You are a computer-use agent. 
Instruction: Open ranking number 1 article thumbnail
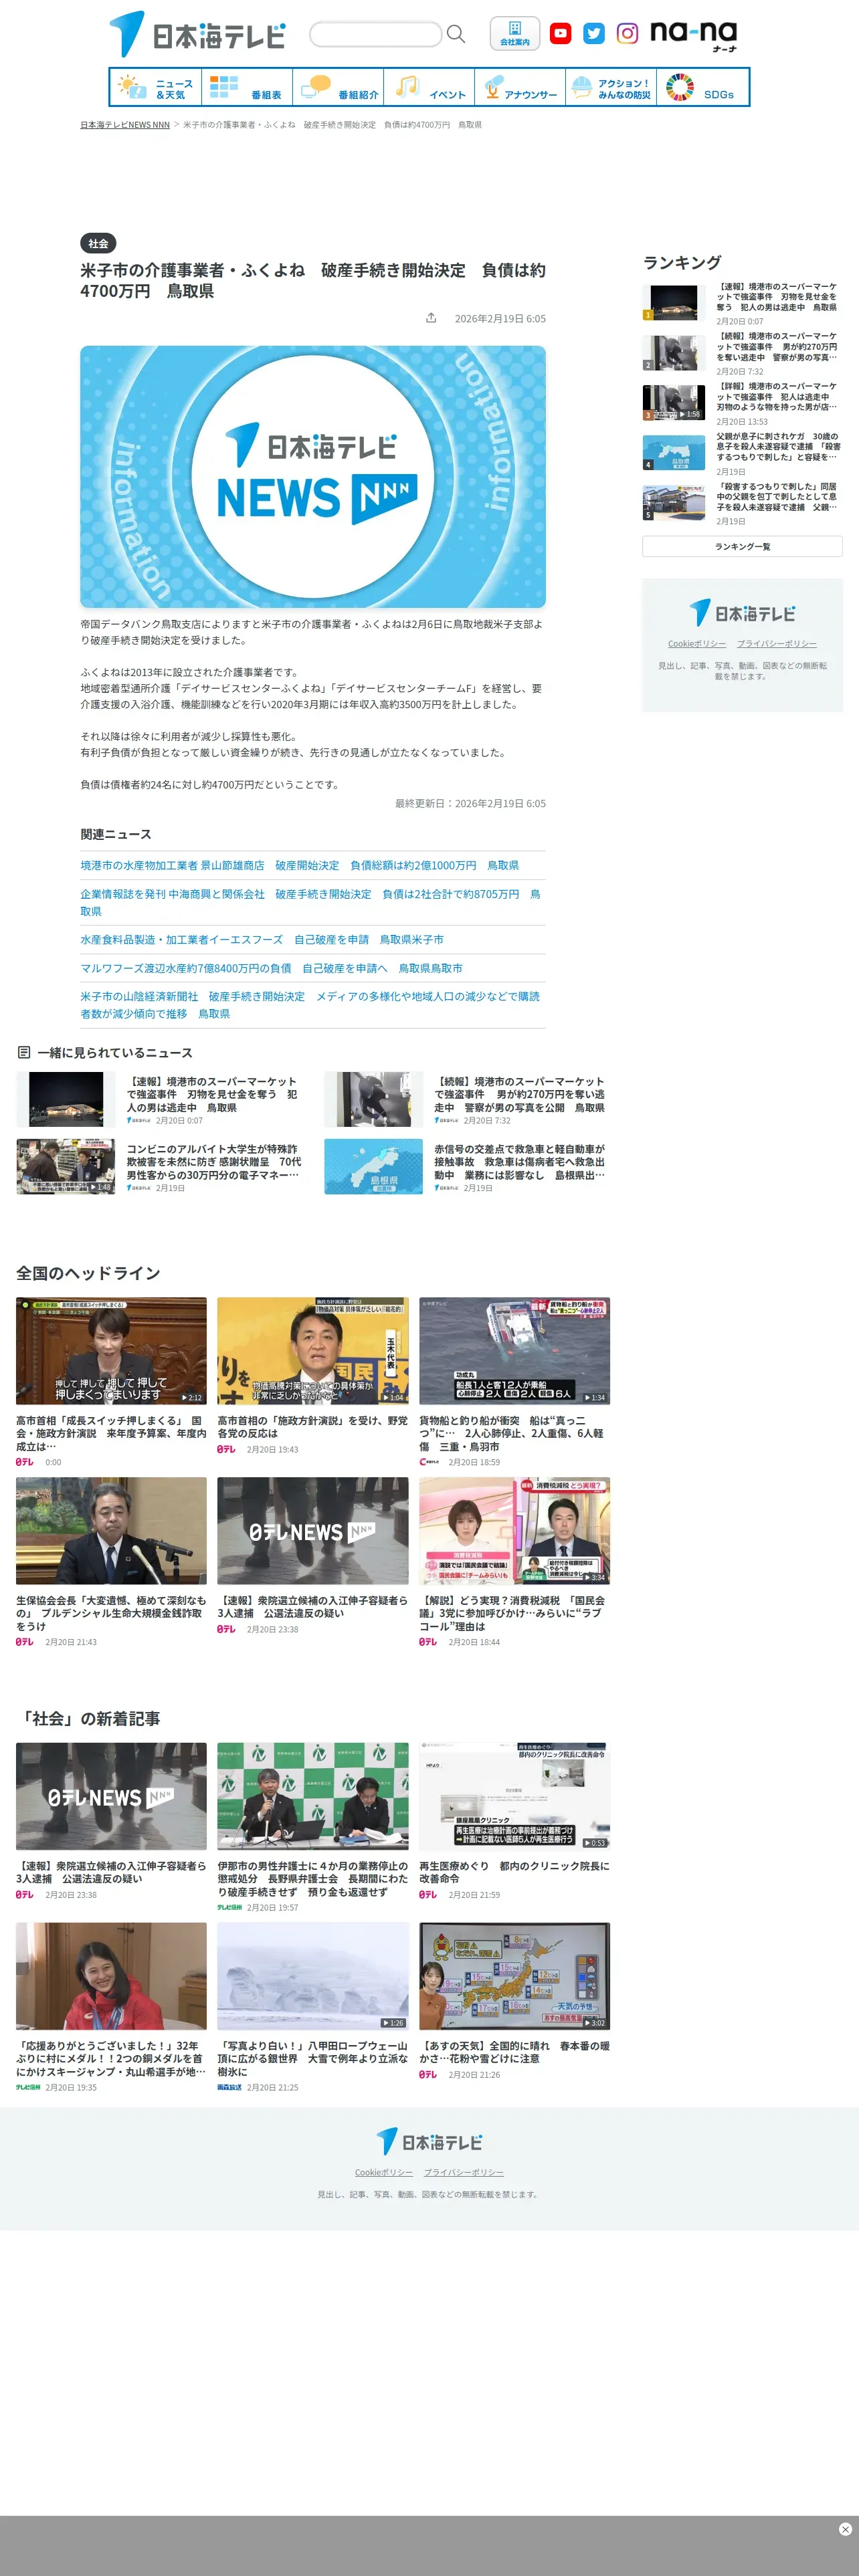tap(673, 303)
